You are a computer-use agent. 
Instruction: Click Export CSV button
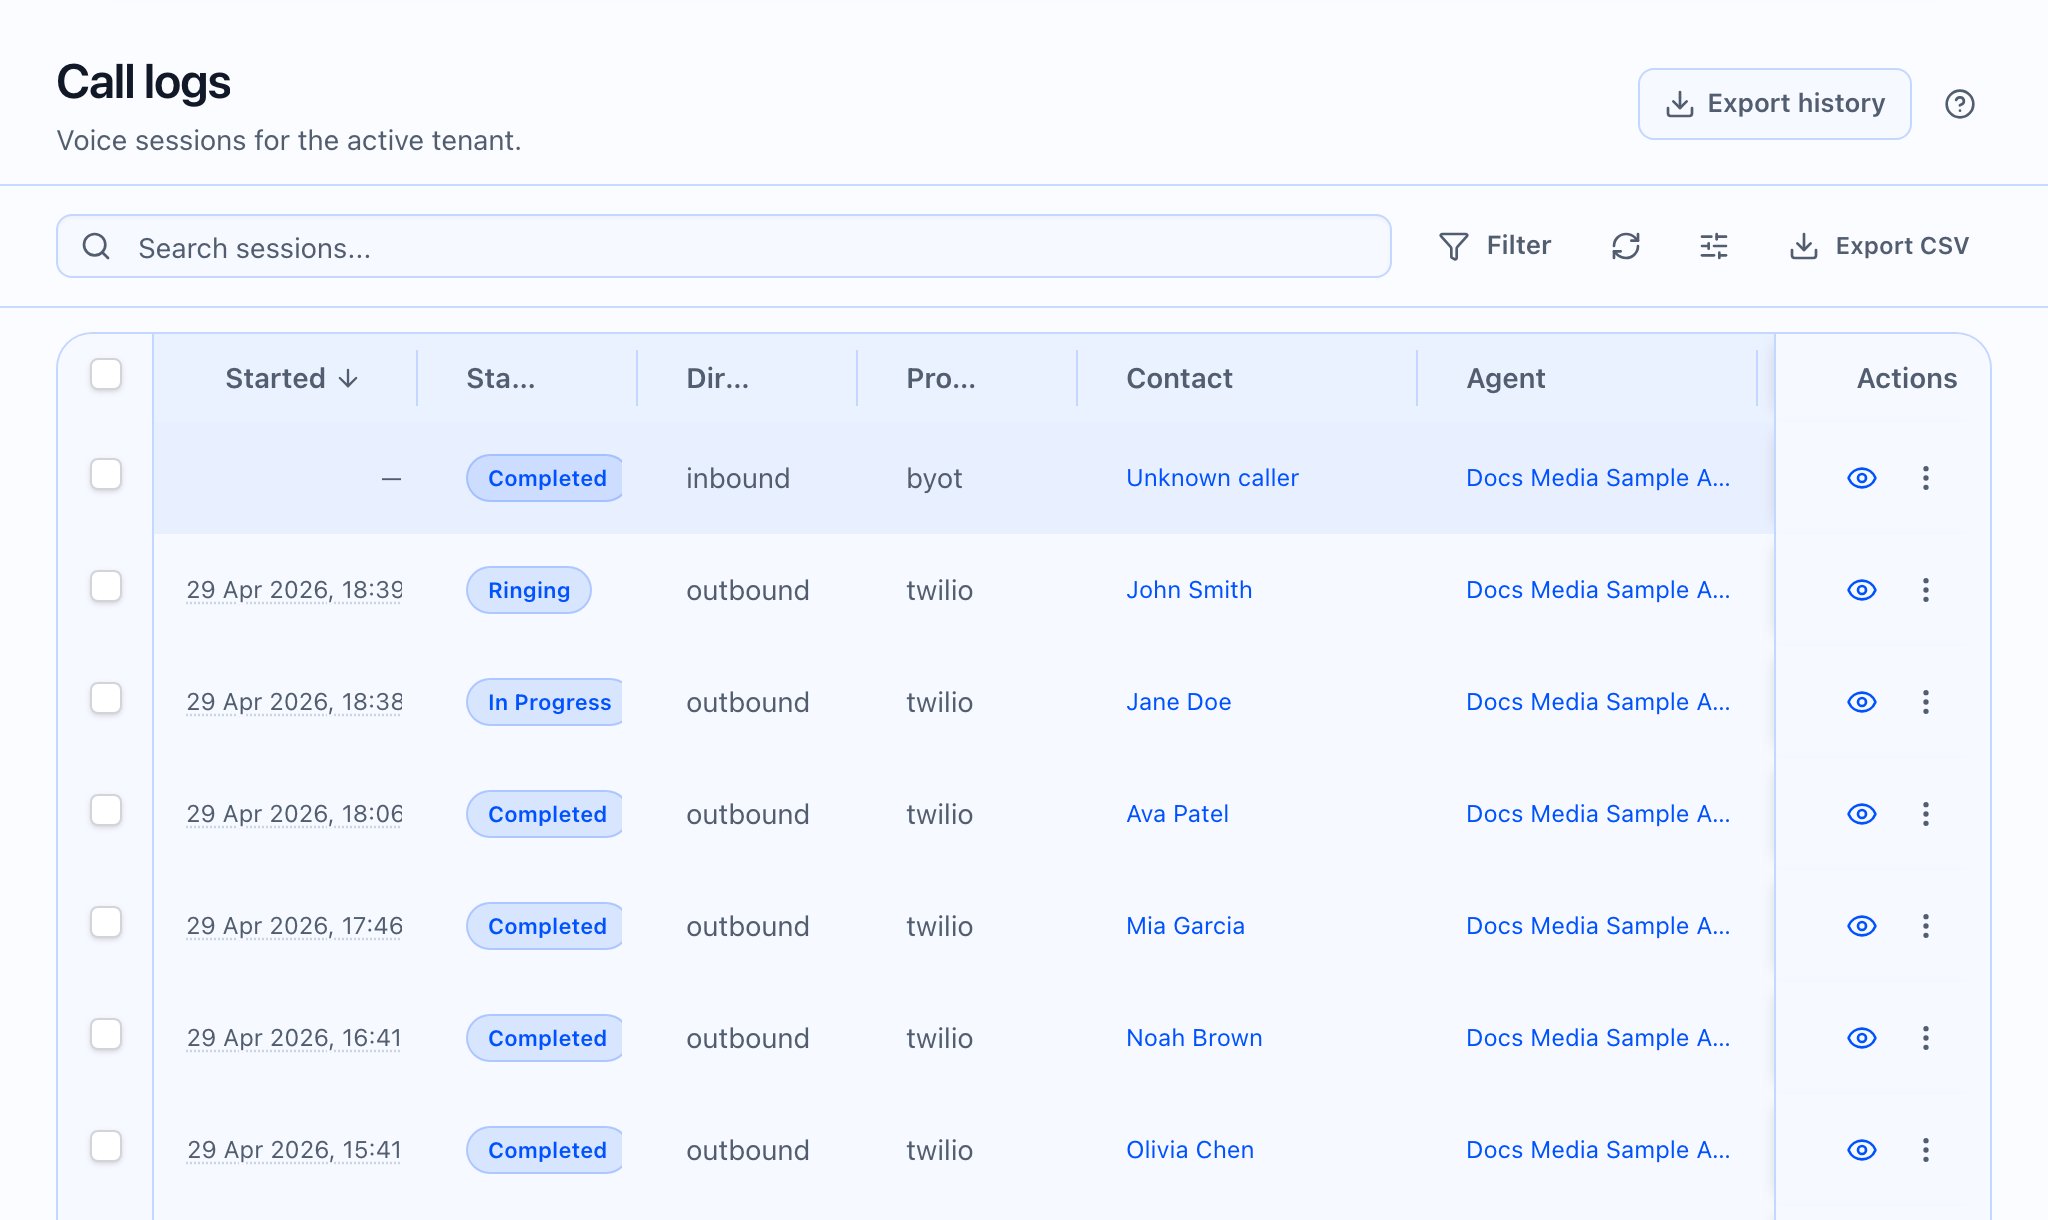(1878, 246)
